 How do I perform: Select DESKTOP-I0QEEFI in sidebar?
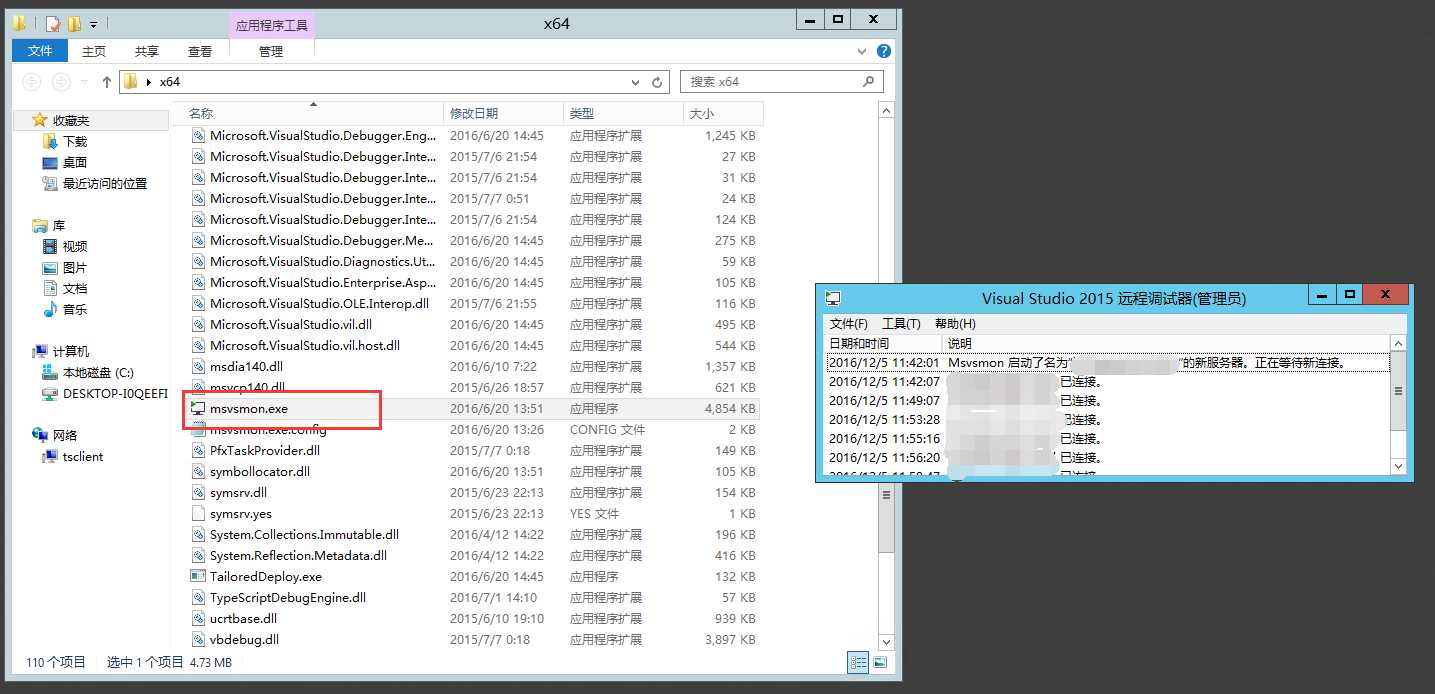click(x=115, y=393)
